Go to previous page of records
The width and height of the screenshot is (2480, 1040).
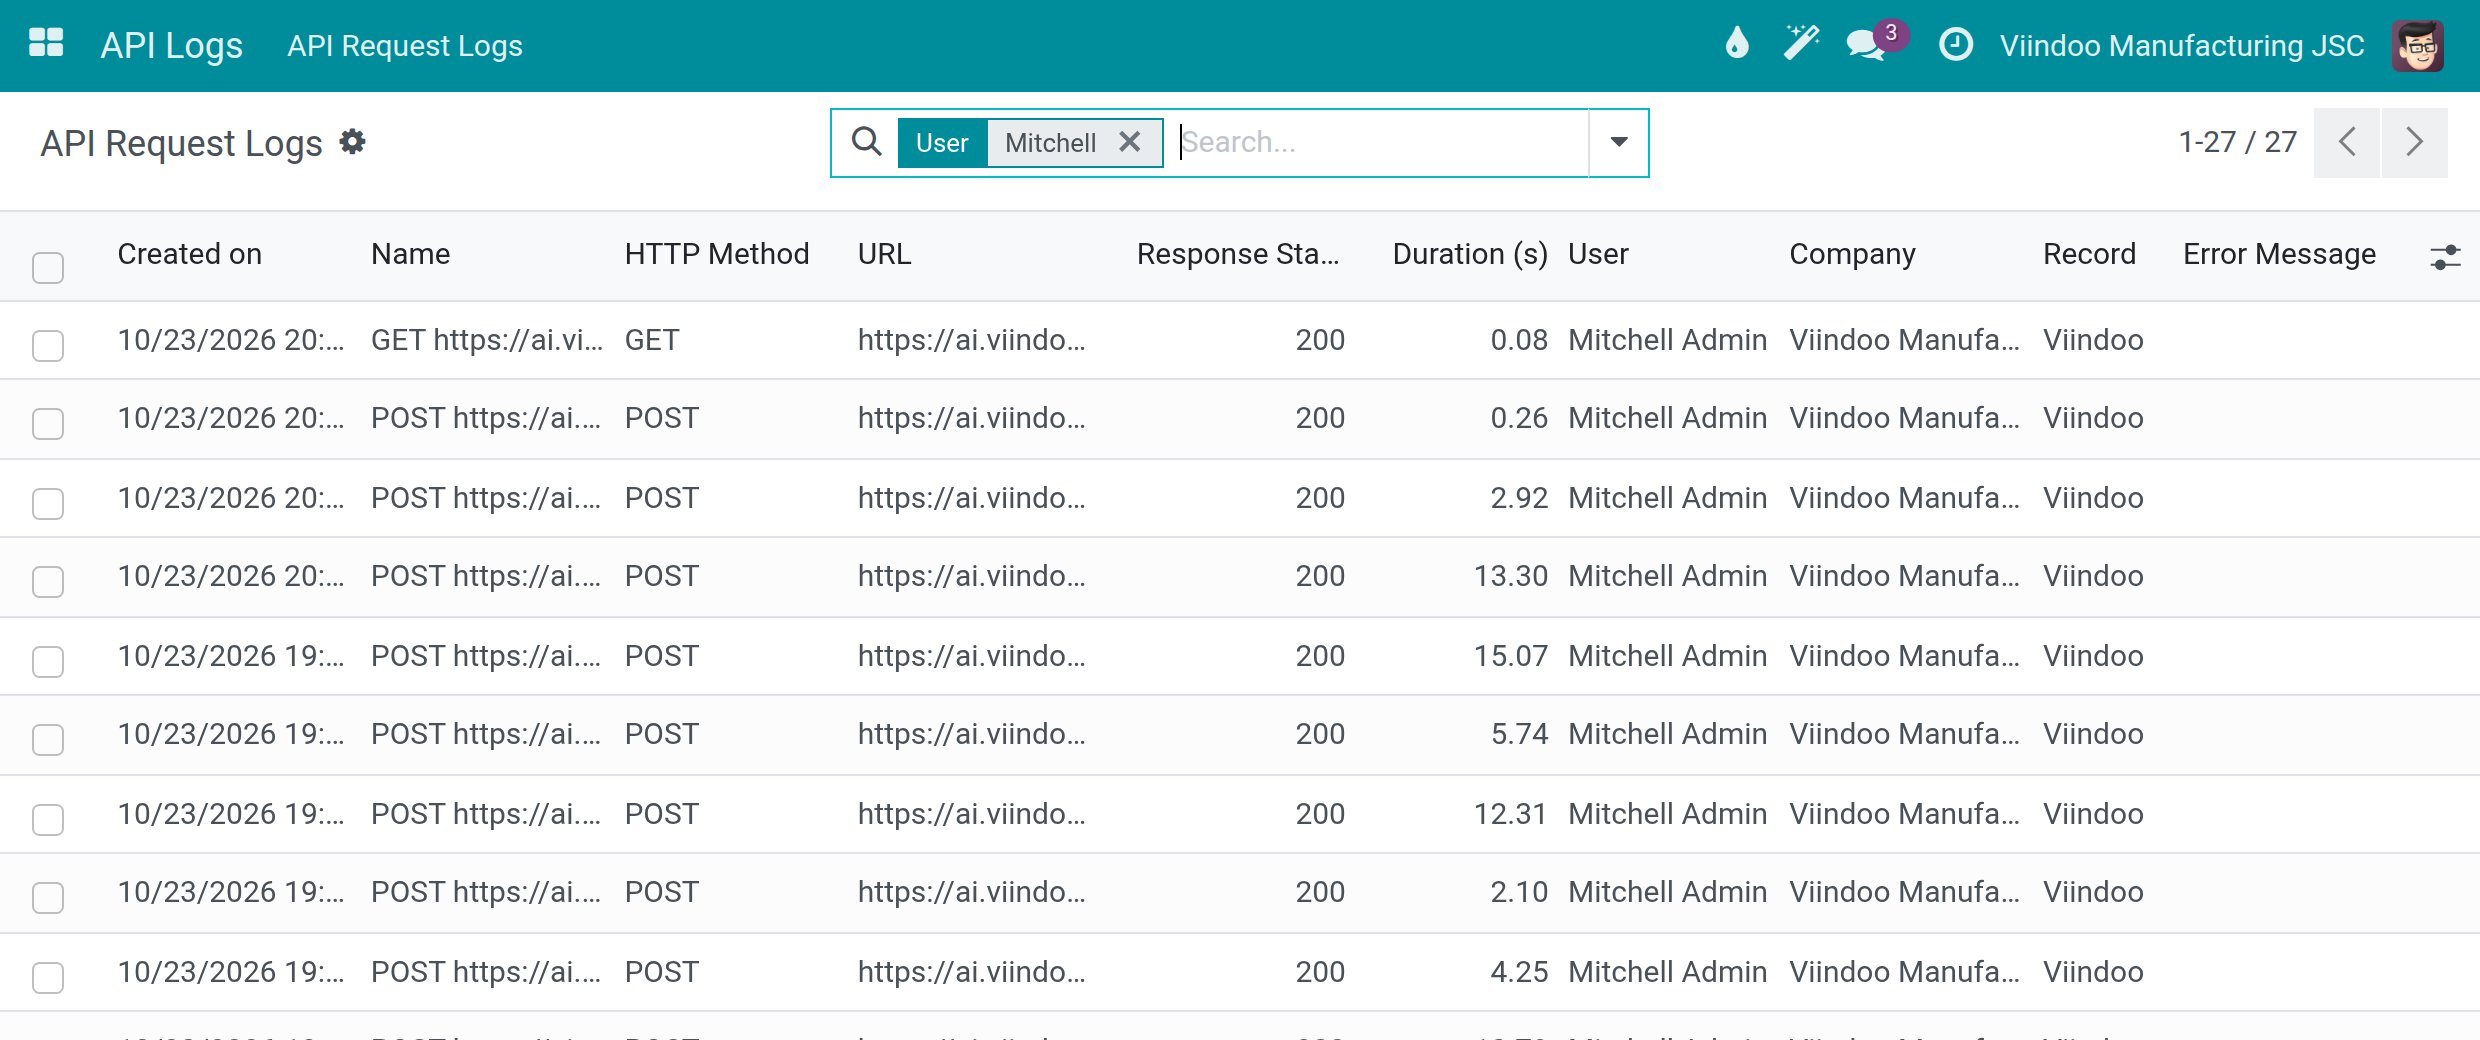coord(2347,142)
